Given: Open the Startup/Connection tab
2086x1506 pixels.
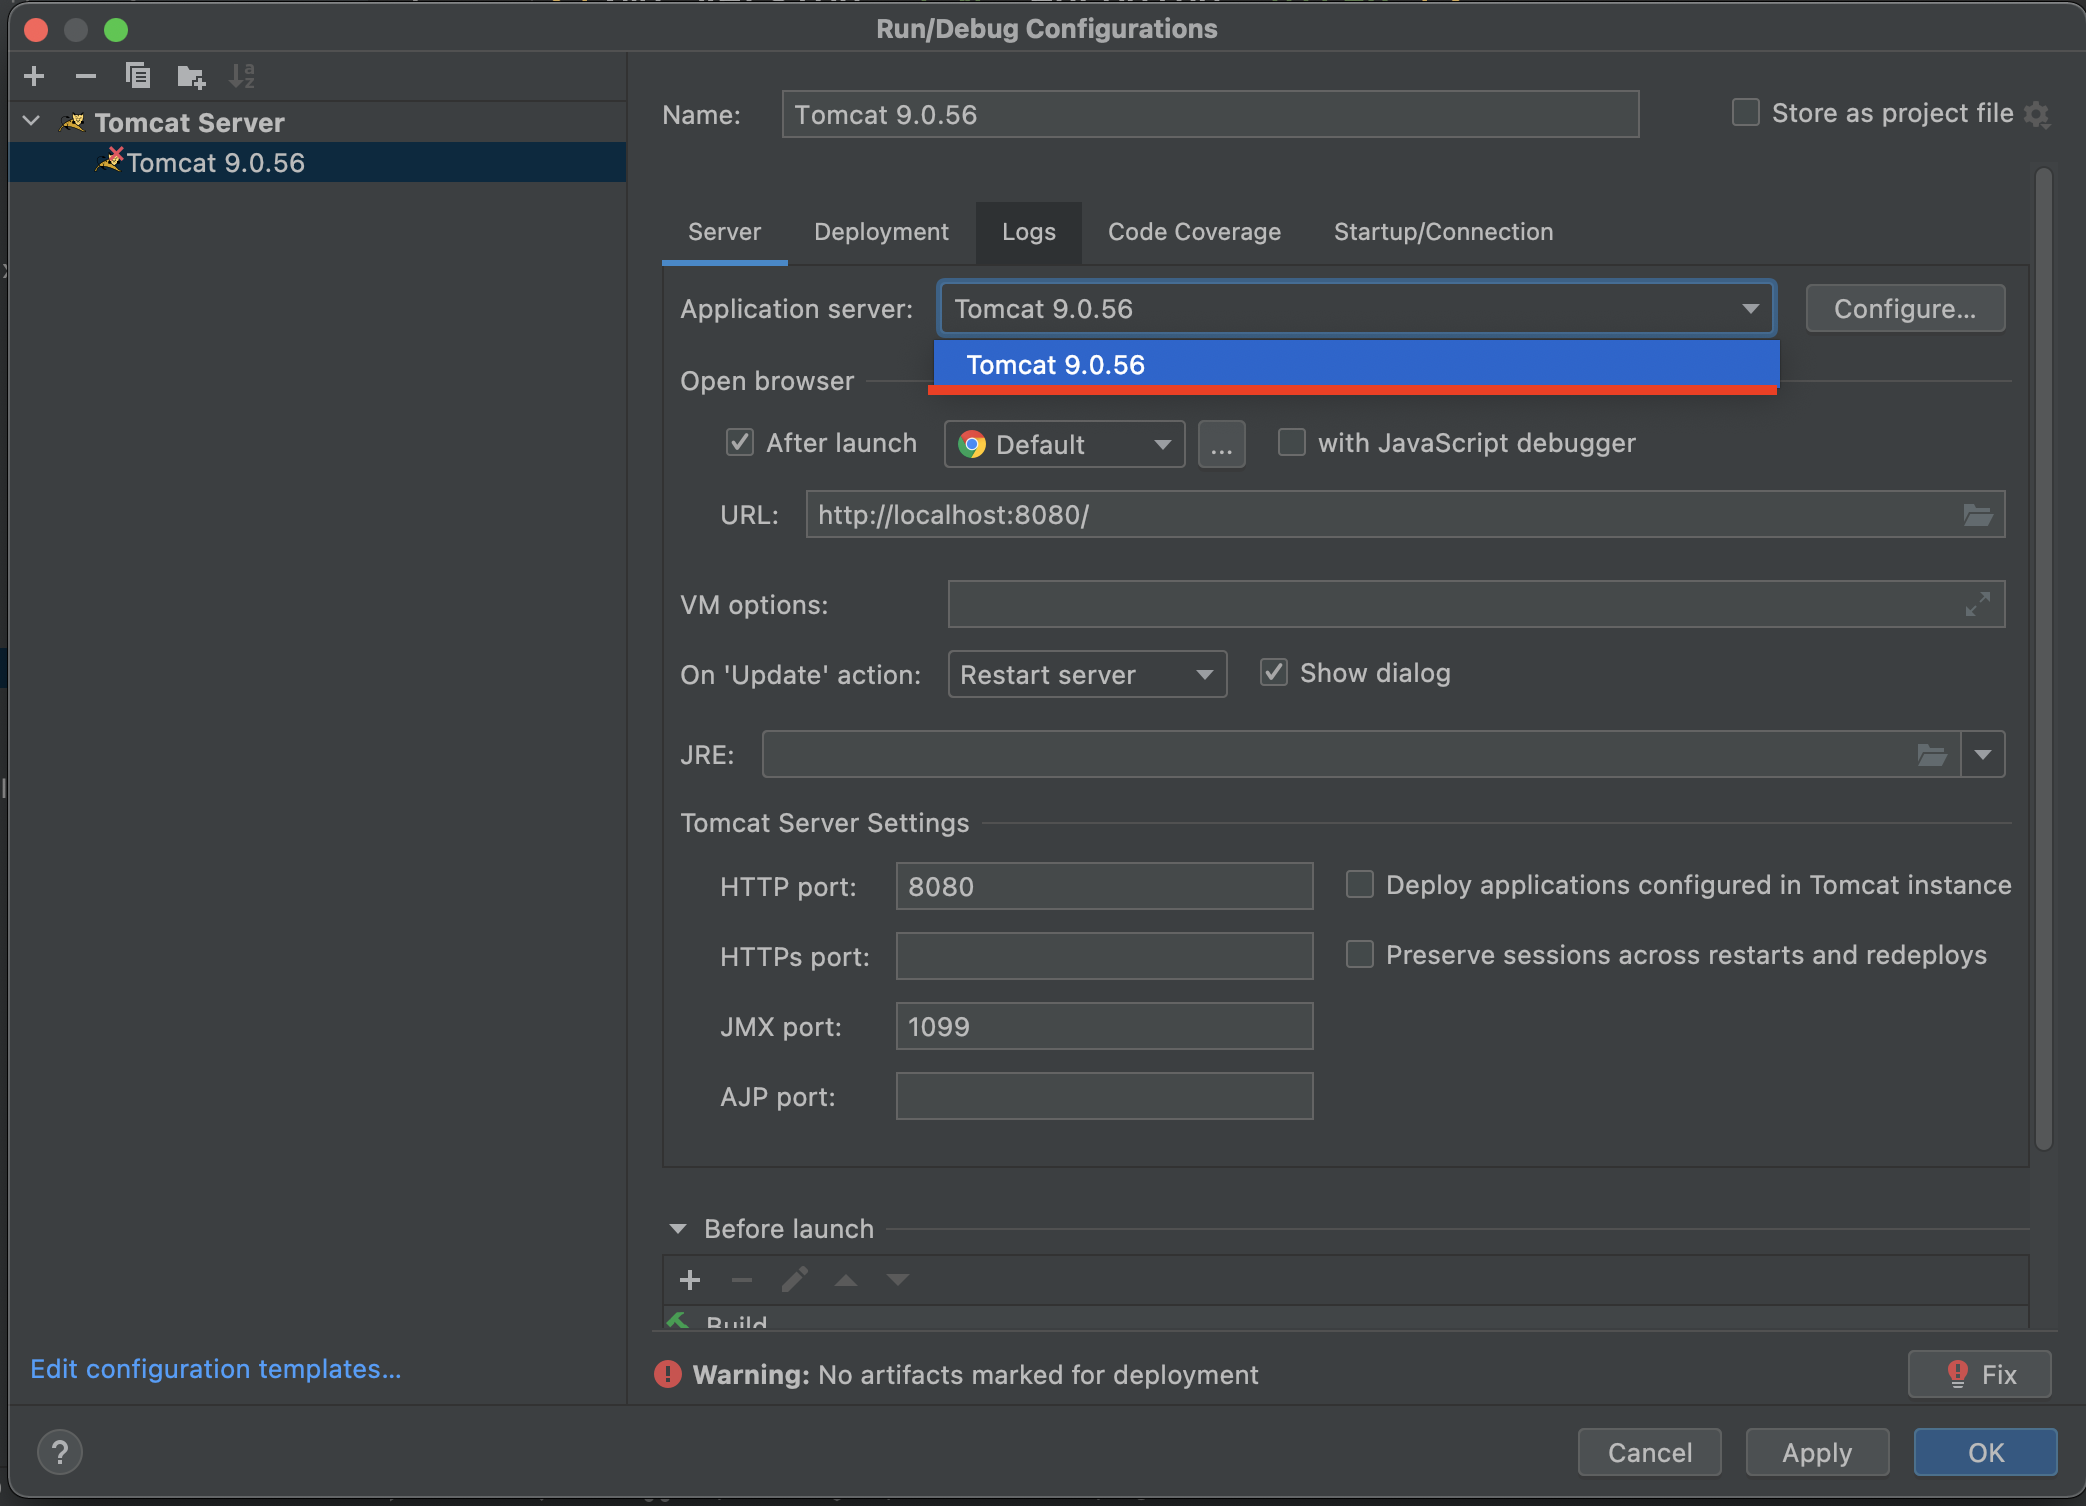Looking at the screenshot, I should tap(1443, 232).
